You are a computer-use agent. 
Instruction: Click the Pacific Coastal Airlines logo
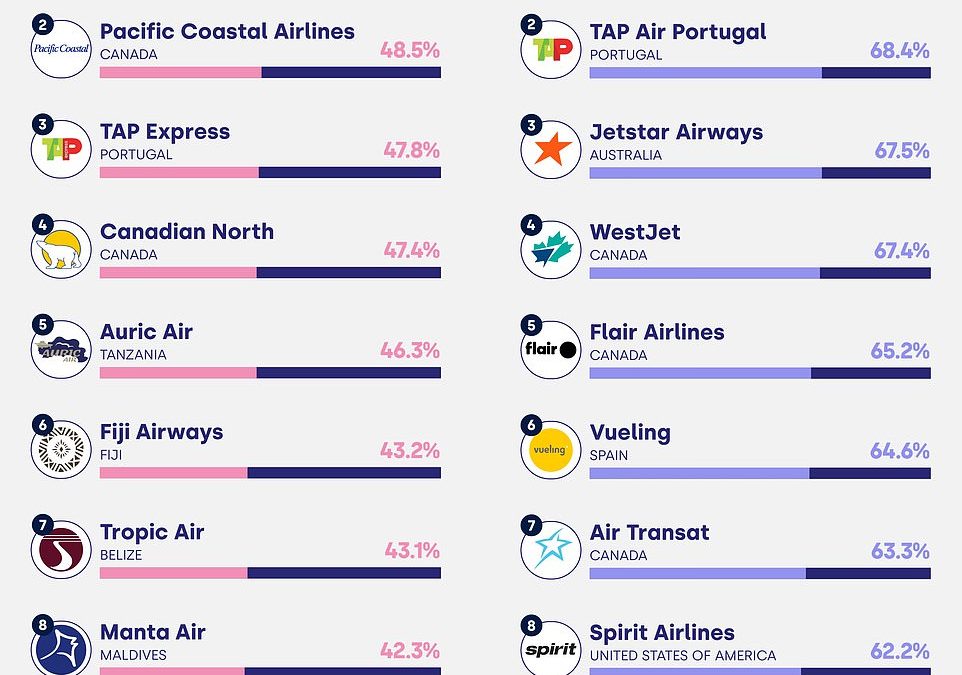pos(61,48)
